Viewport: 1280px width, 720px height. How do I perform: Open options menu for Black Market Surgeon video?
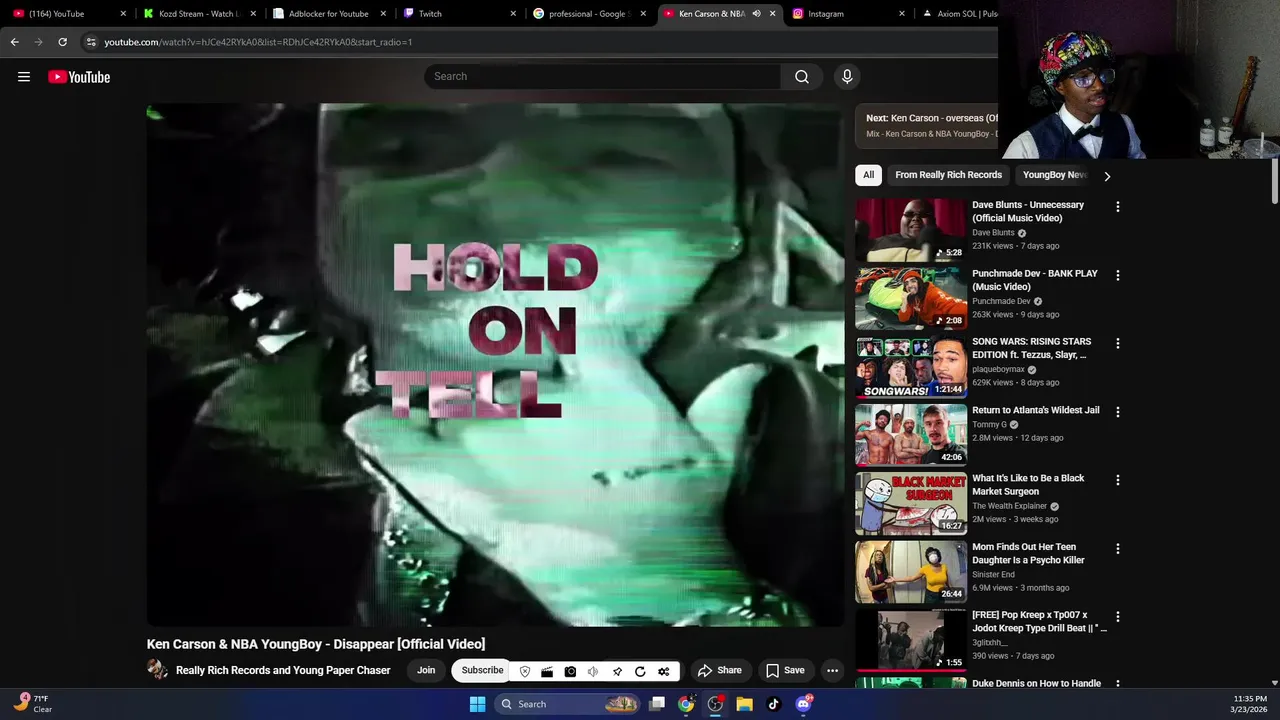pyautogui.click(x=1118, y=480)
